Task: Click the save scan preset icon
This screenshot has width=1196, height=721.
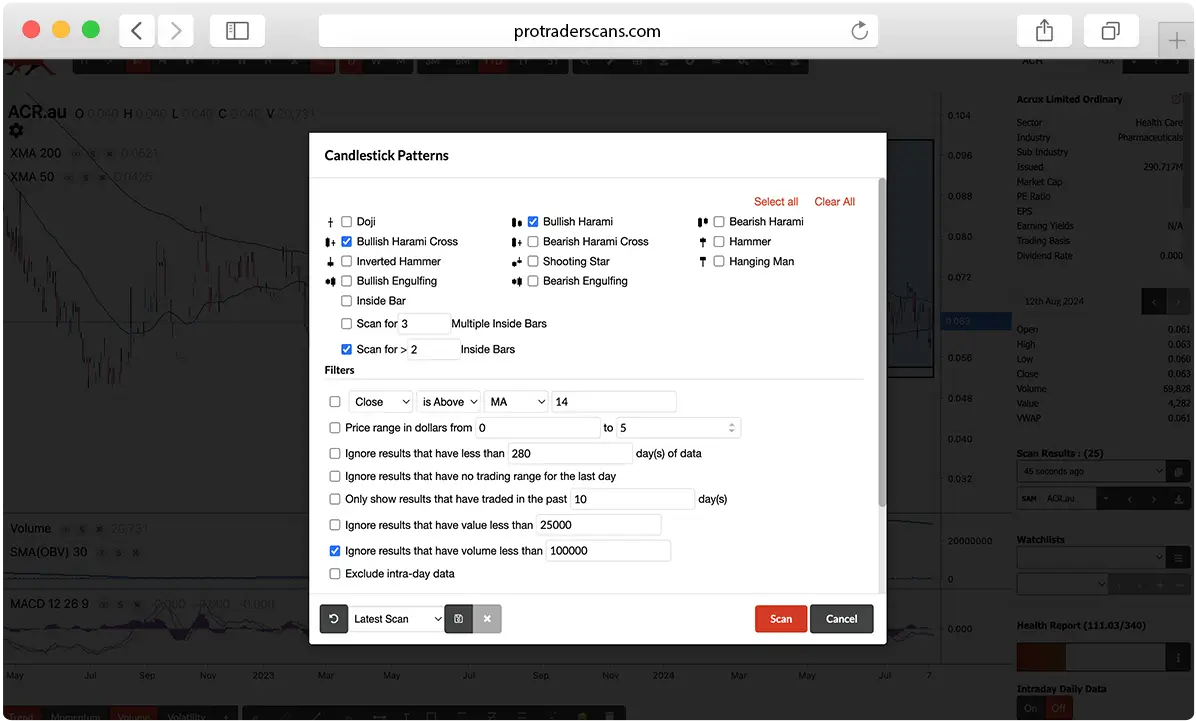Action: click(x=458, y=619)
